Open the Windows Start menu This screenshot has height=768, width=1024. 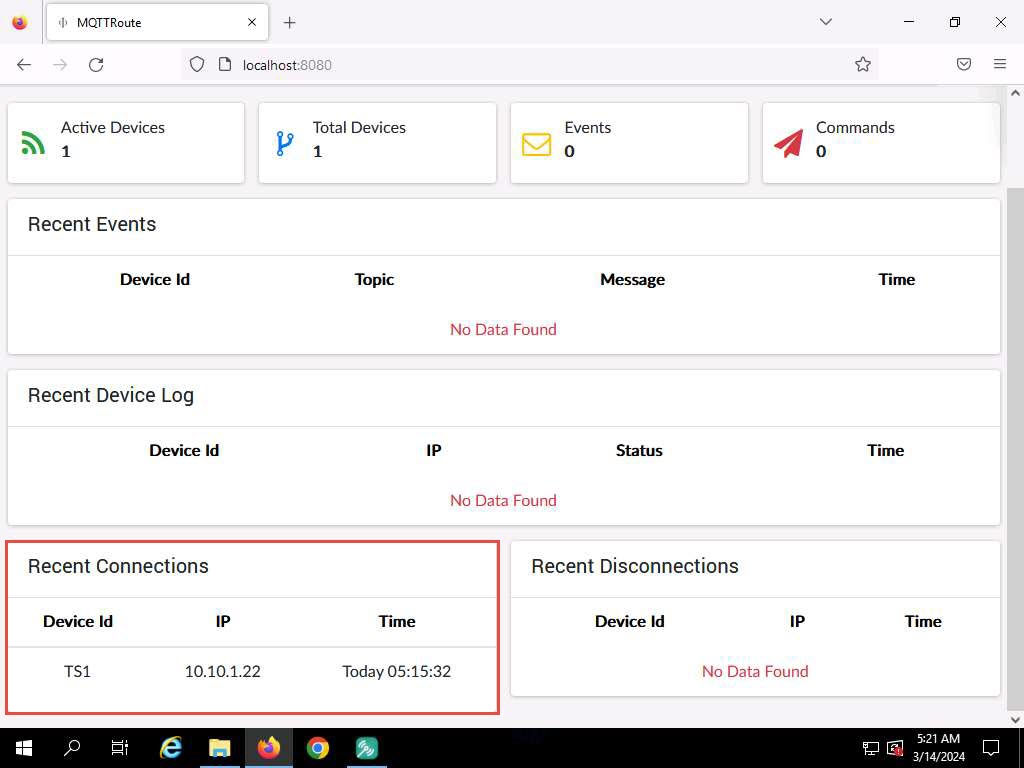click(x=24, y=748)
